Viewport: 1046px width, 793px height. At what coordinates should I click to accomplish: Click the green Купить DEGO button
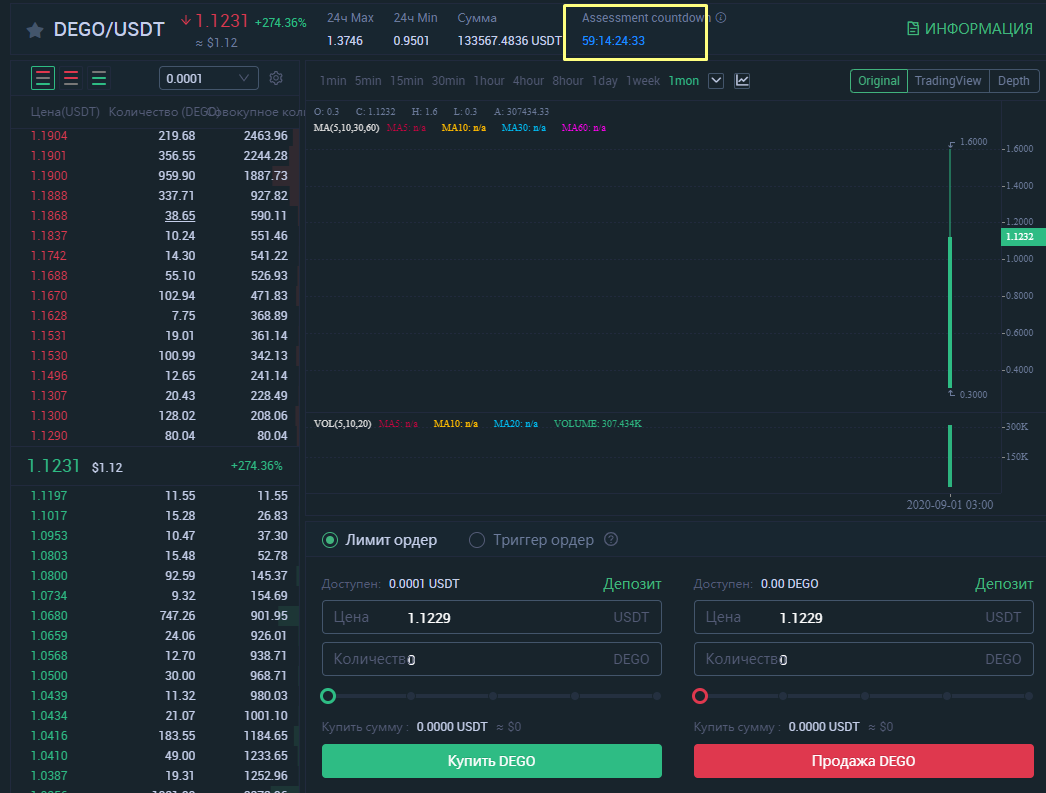click(x=491, y=761)
